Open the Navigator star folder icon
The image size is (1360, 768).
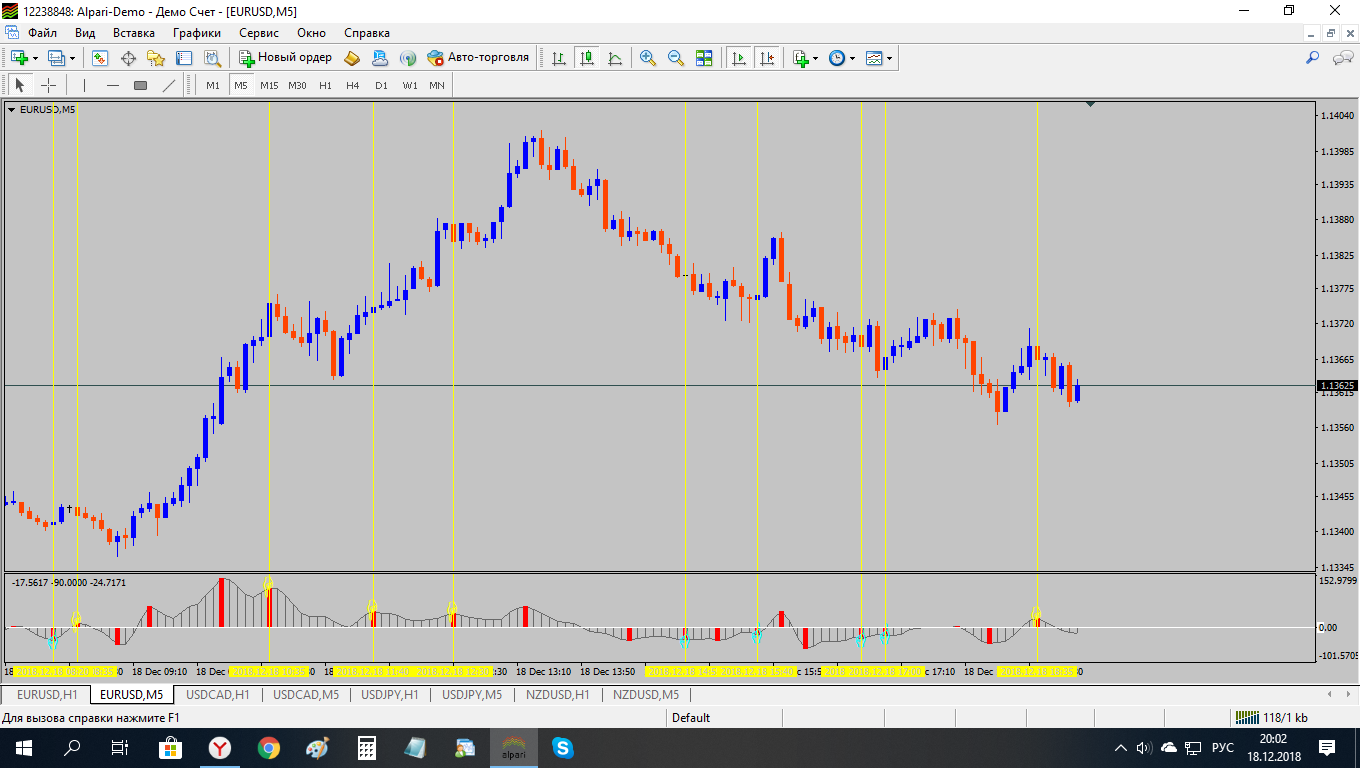156,58
